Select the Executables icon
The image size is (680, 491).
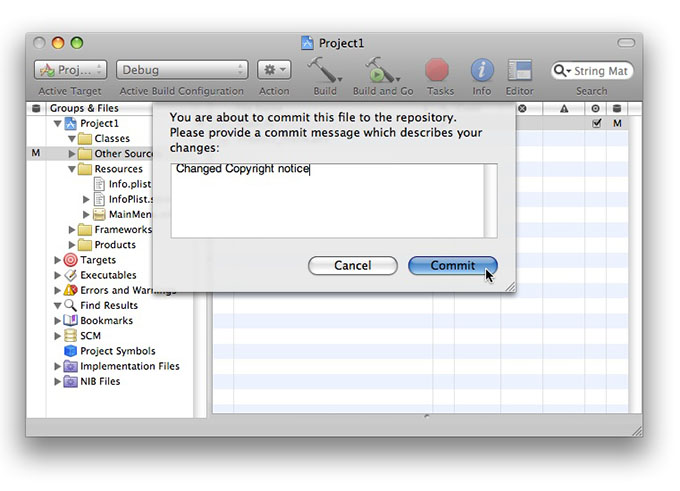[70, 275]
